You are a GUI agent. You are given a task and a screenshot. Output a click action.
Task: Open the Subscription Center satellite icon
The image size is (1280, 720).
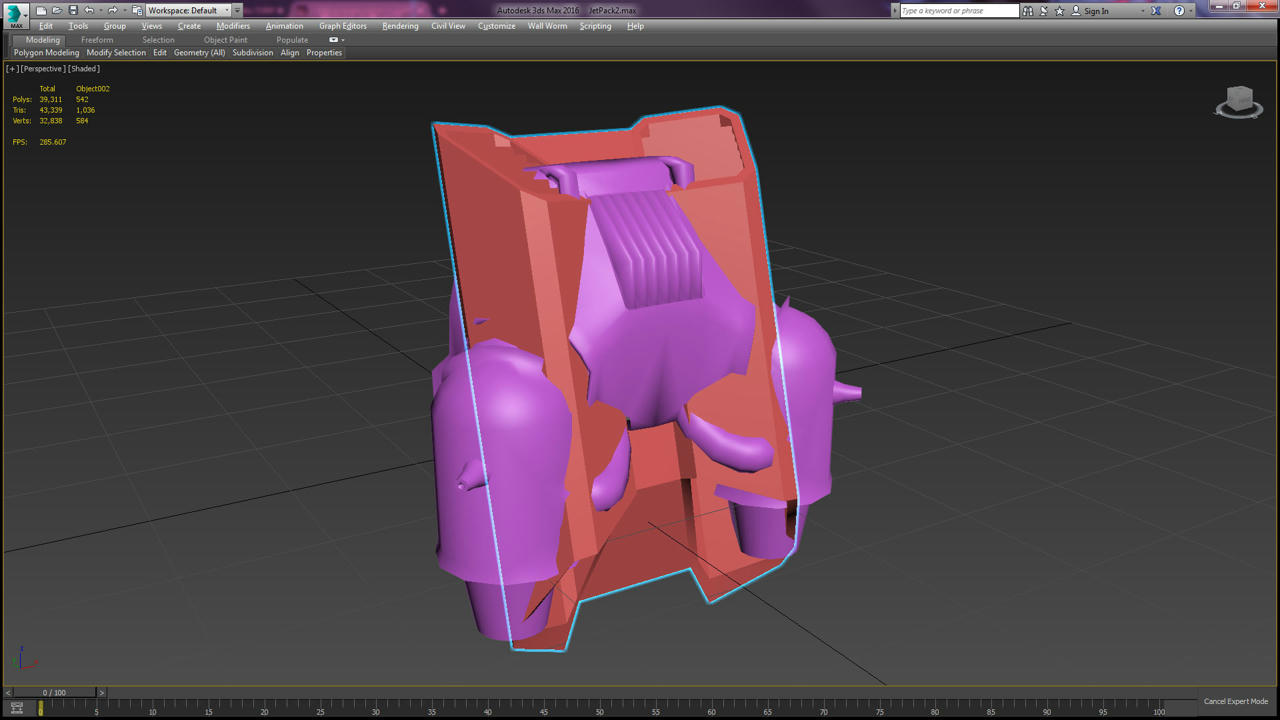[x=1044, y=11]
